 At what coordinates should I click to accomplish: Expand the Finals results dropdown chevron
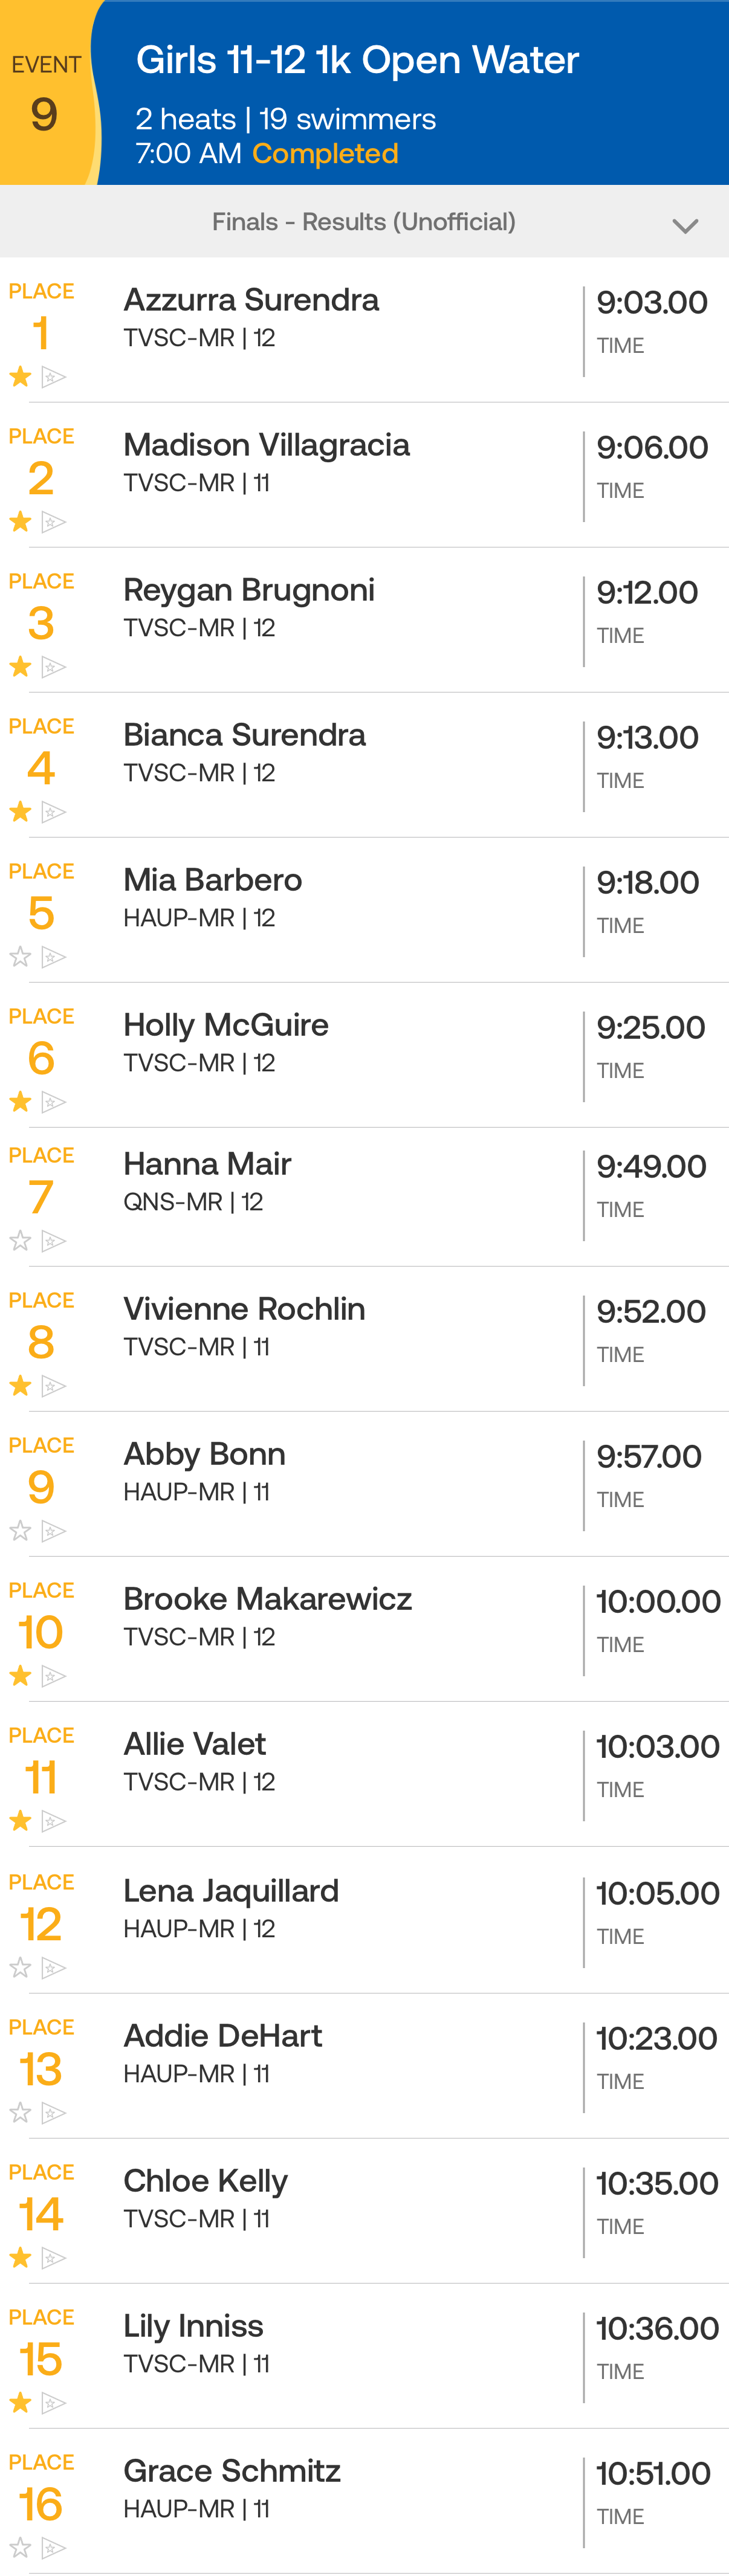685,226
